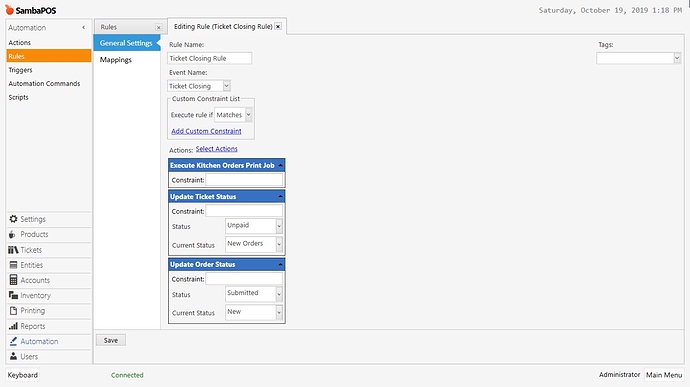Screen dimensions: 690x387
Task: Click Select Actions link
Action: [217, 149]
